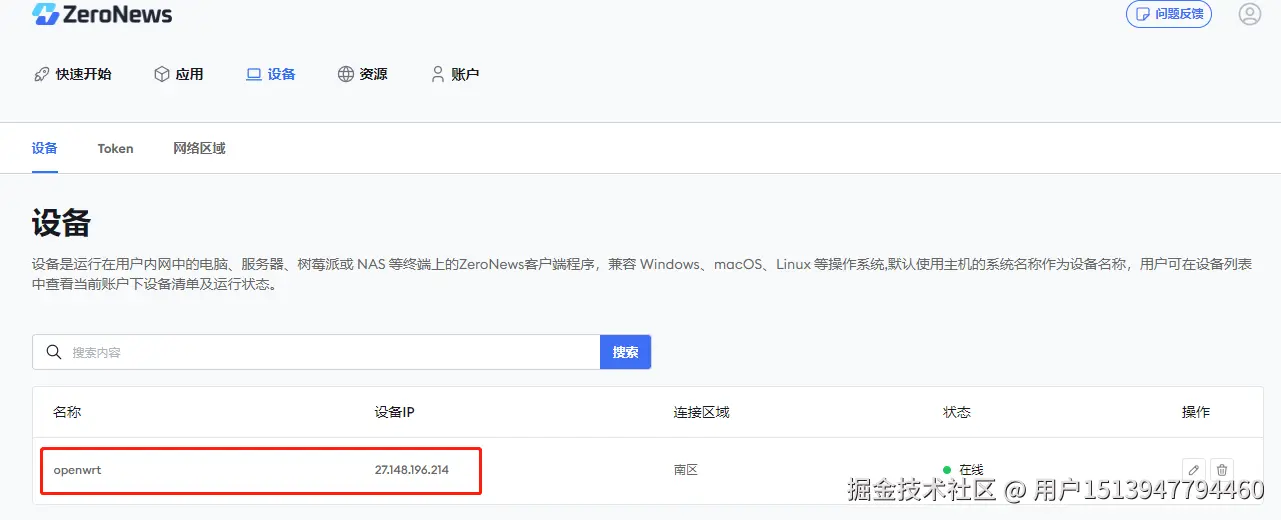Click the note icon inside 问题反馈
Screen dimensions: 1281x520
point(1143,14)
